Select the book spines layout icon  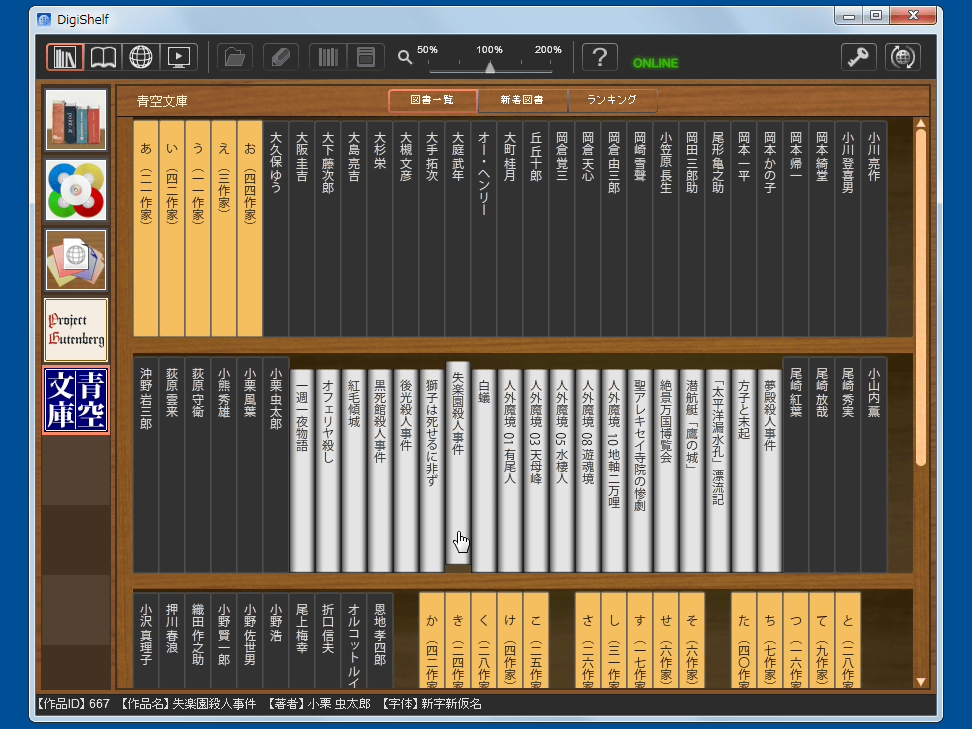(x=328, y=58)
